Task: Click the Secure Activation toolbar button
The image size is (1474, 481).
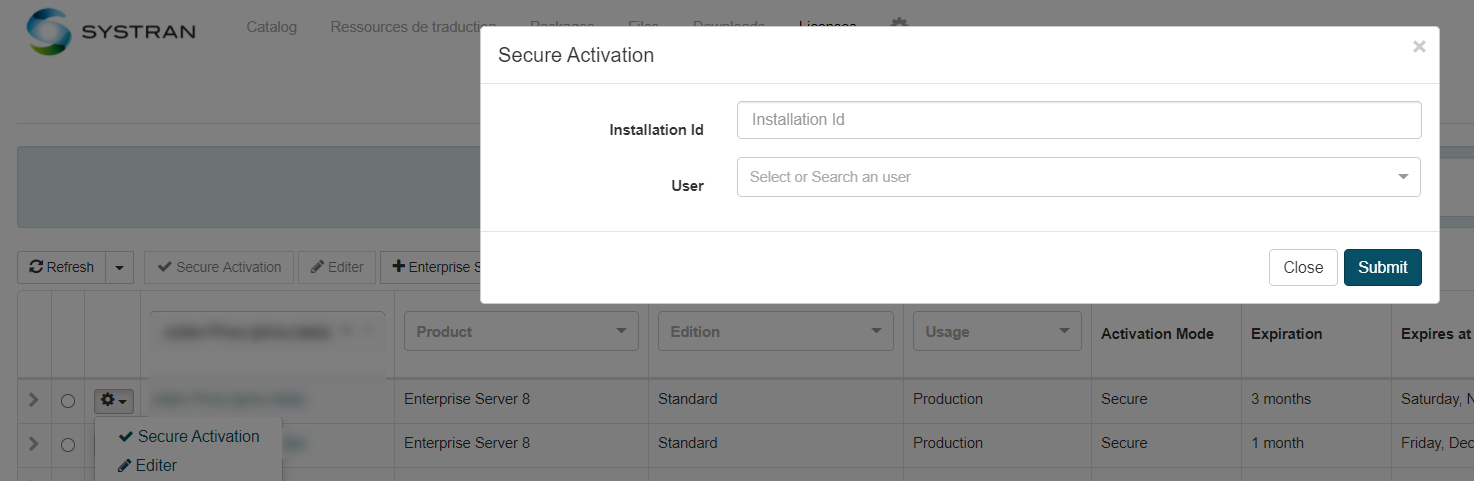Action: tap(219, 267)
